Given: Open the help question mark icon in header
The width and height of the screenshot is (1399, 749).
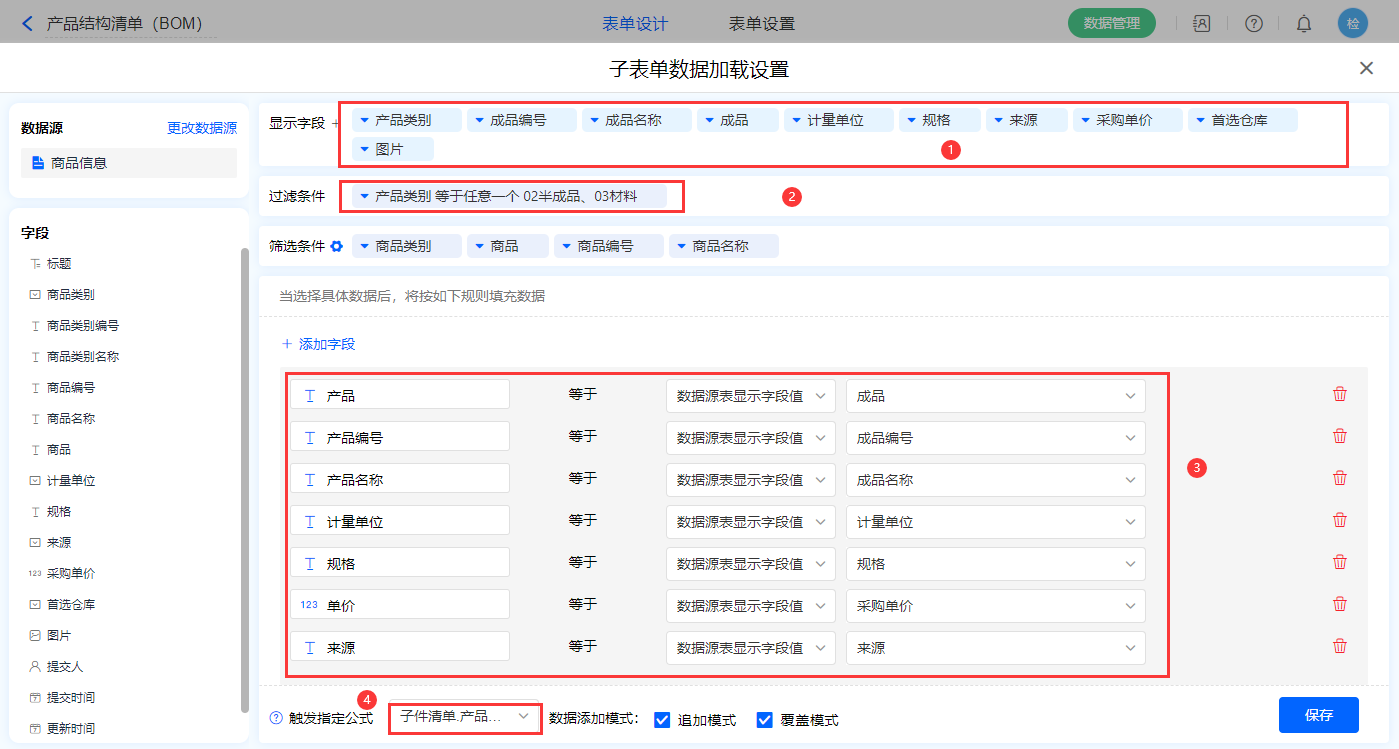Looking at the screenshot, I should (1253, 23).
